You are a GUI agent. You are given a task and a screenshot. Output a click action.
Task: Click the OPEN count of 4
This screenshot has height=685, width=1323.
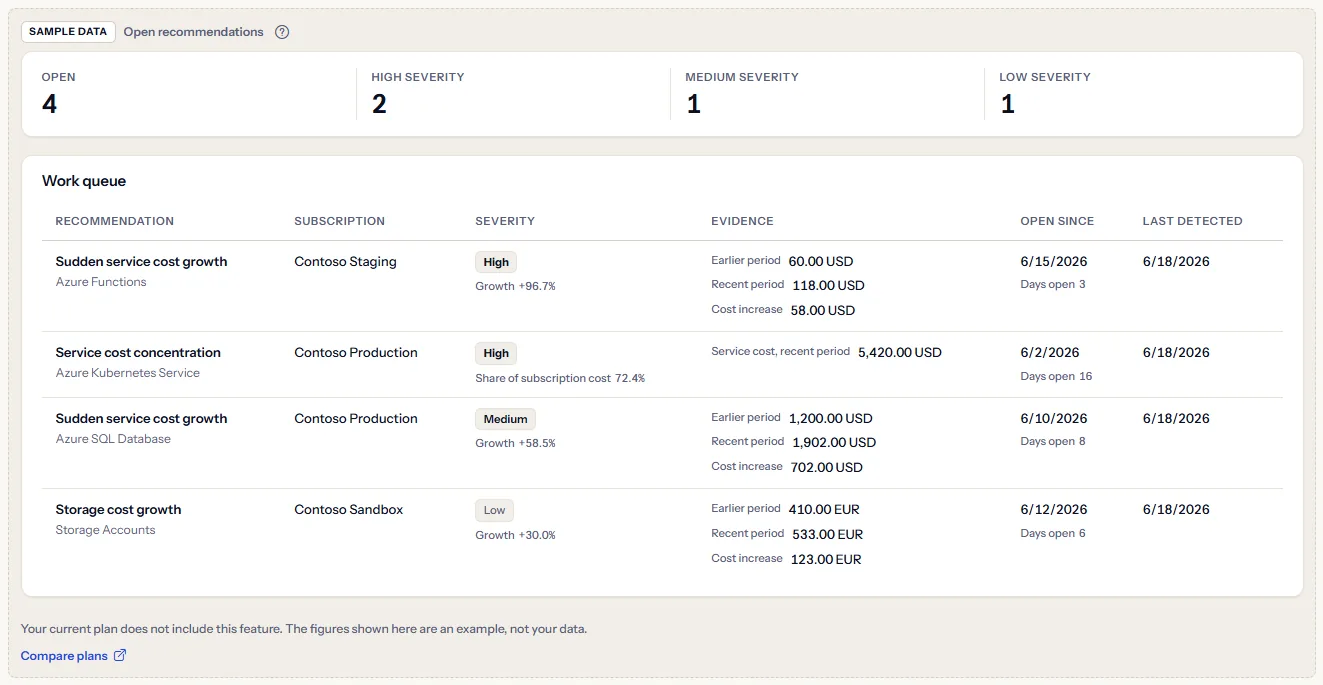(50, 104)
